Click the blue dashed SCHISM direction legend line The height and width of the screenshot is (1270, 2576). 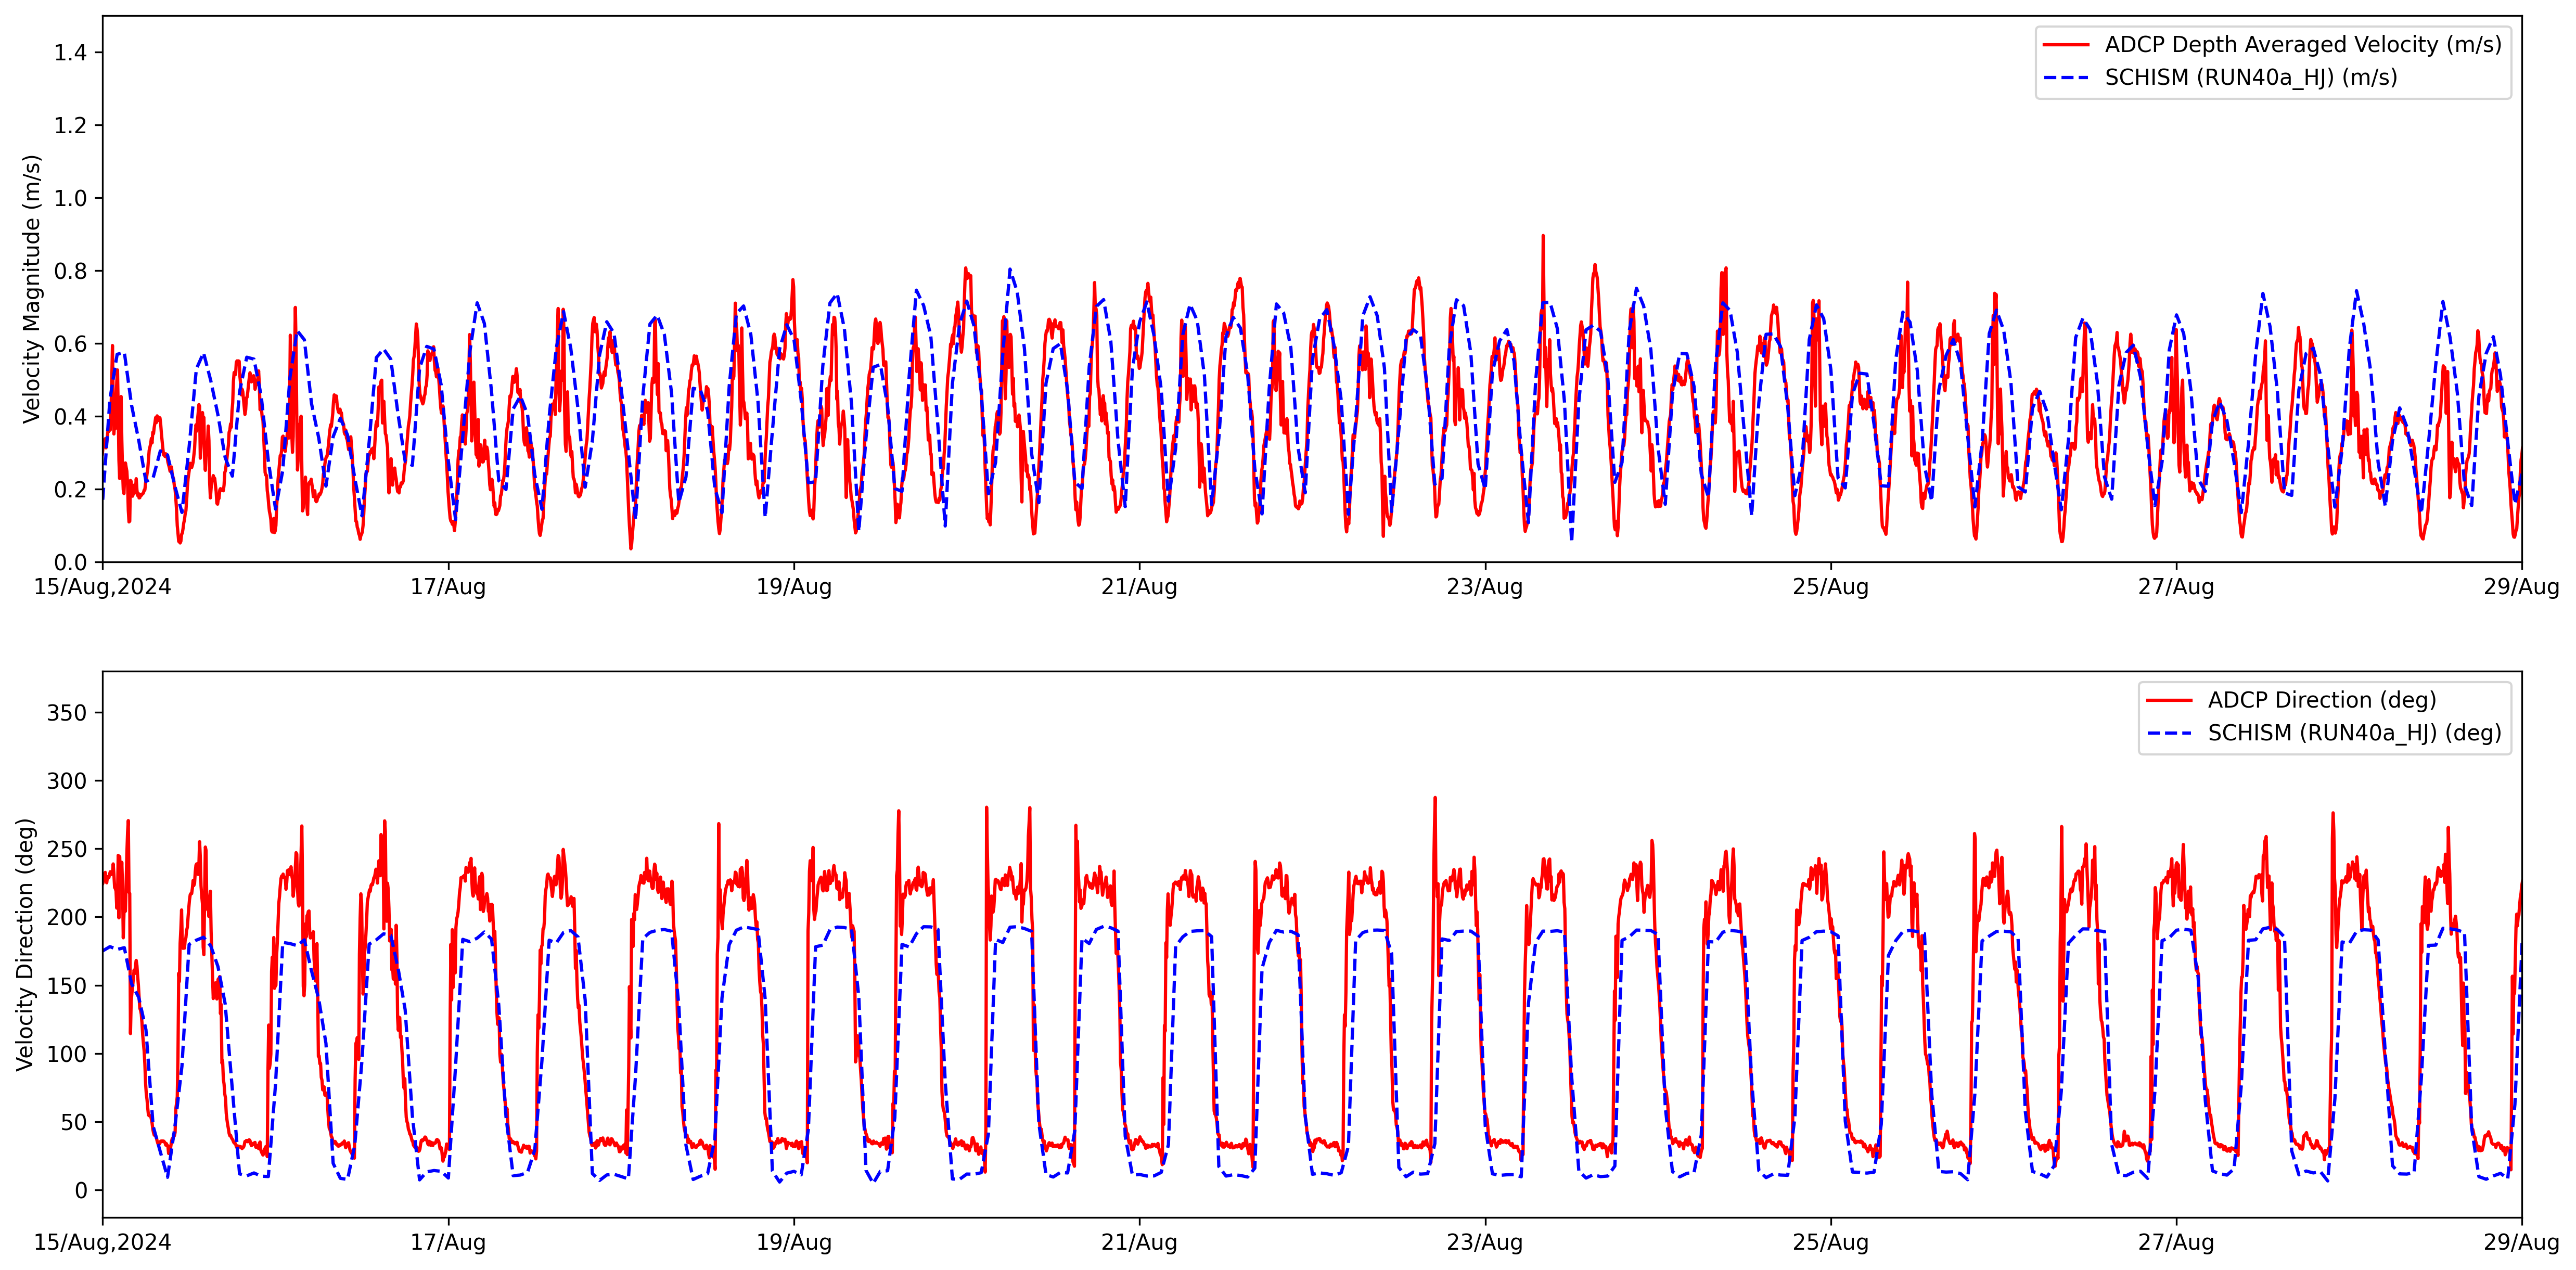point(2169,734)
